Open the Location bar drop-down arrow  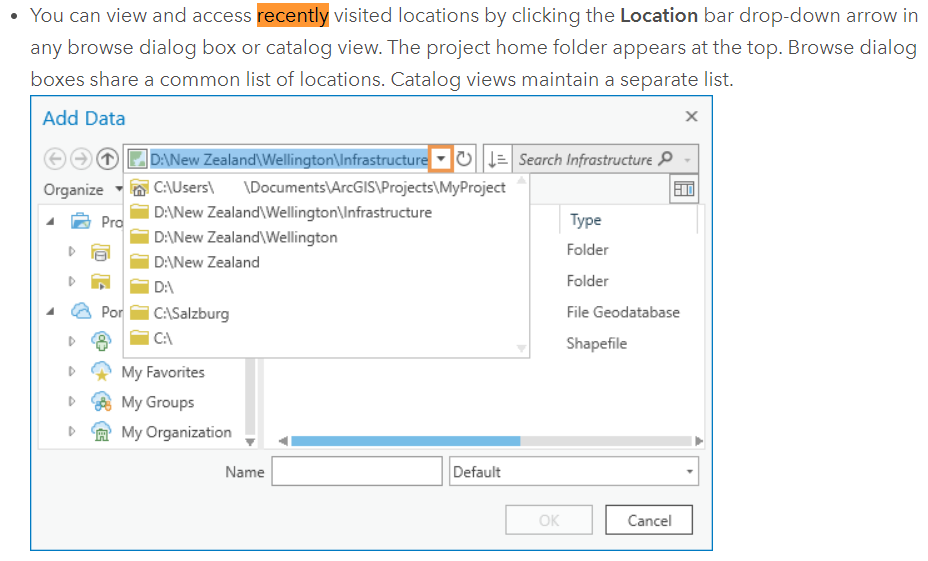pos(441,160)
